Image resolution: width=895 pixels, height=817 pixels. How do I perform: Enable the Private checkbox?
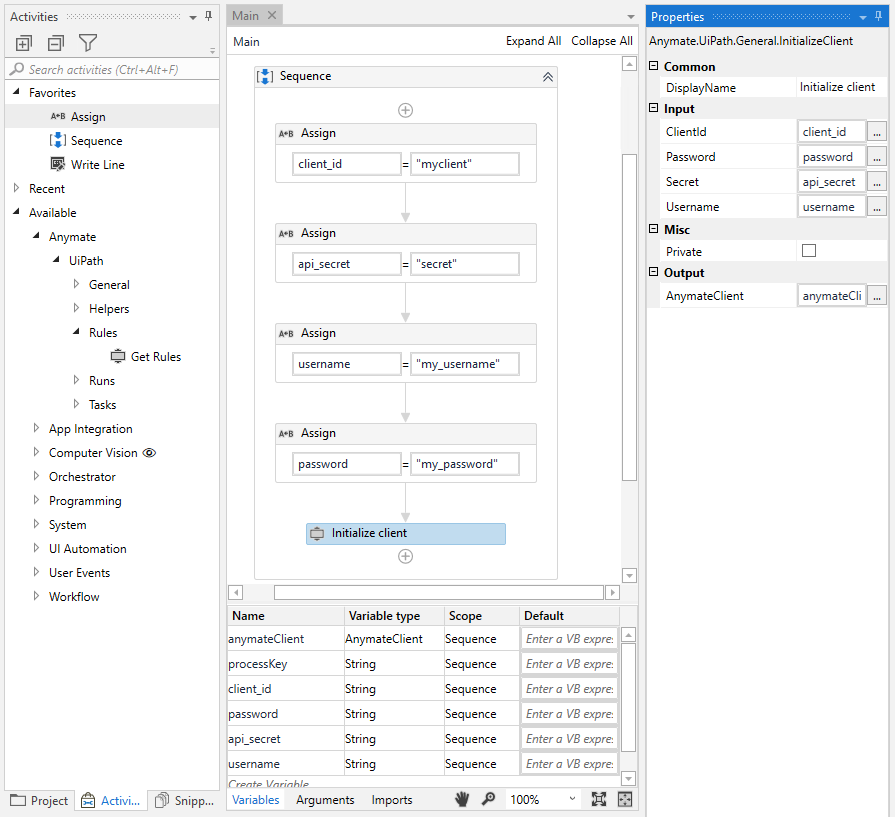point(808,251)
